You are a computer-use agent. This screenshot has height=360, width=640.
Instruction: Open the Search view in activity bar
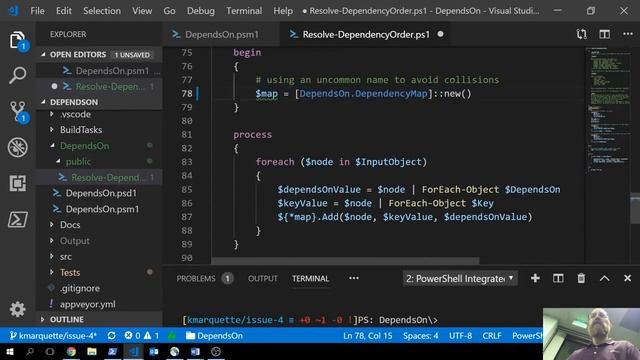[x=18, y=75]
